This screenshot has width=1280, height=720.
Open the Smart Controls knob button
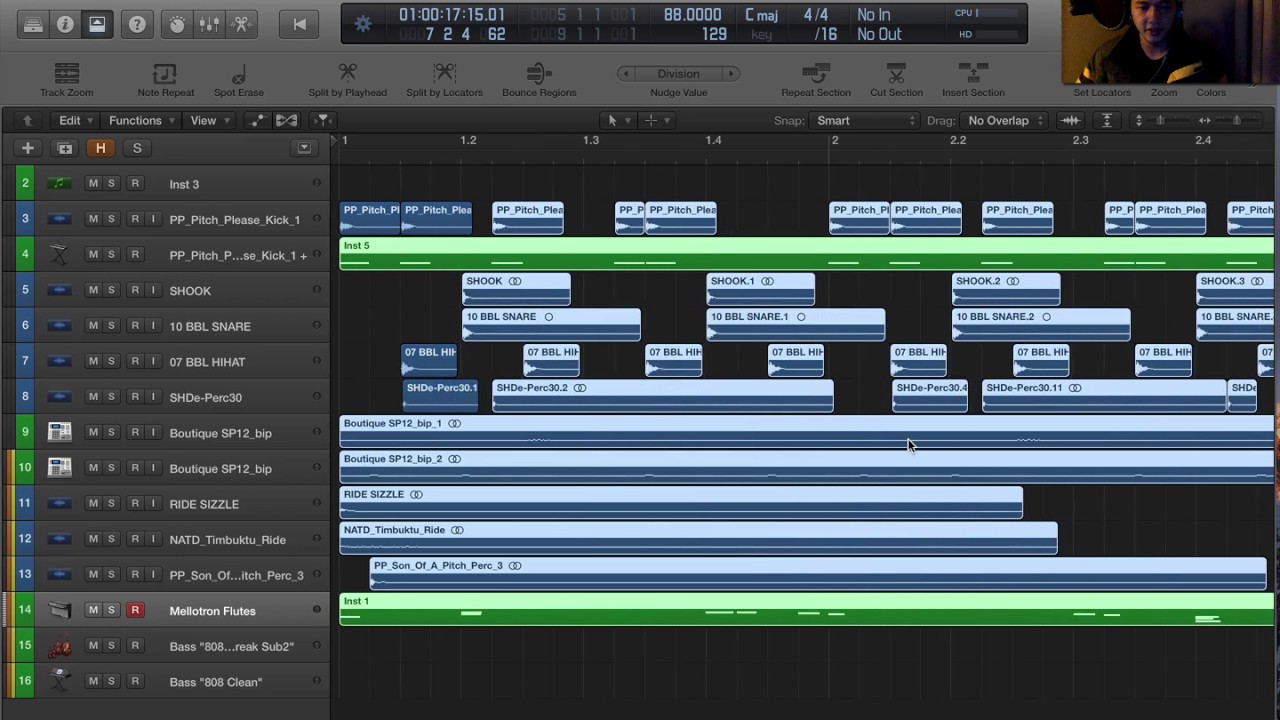177,24
